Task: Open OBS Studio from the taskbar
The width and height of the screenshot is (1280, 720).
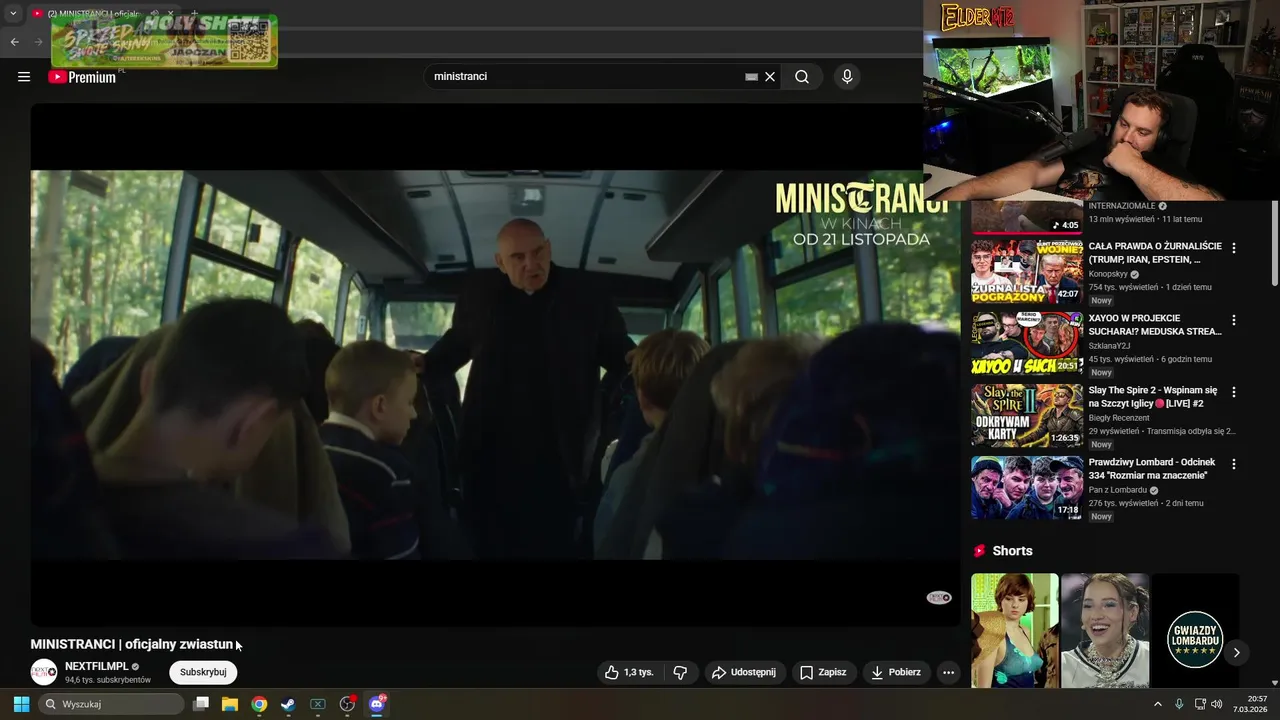Action: tap(347, 704)
